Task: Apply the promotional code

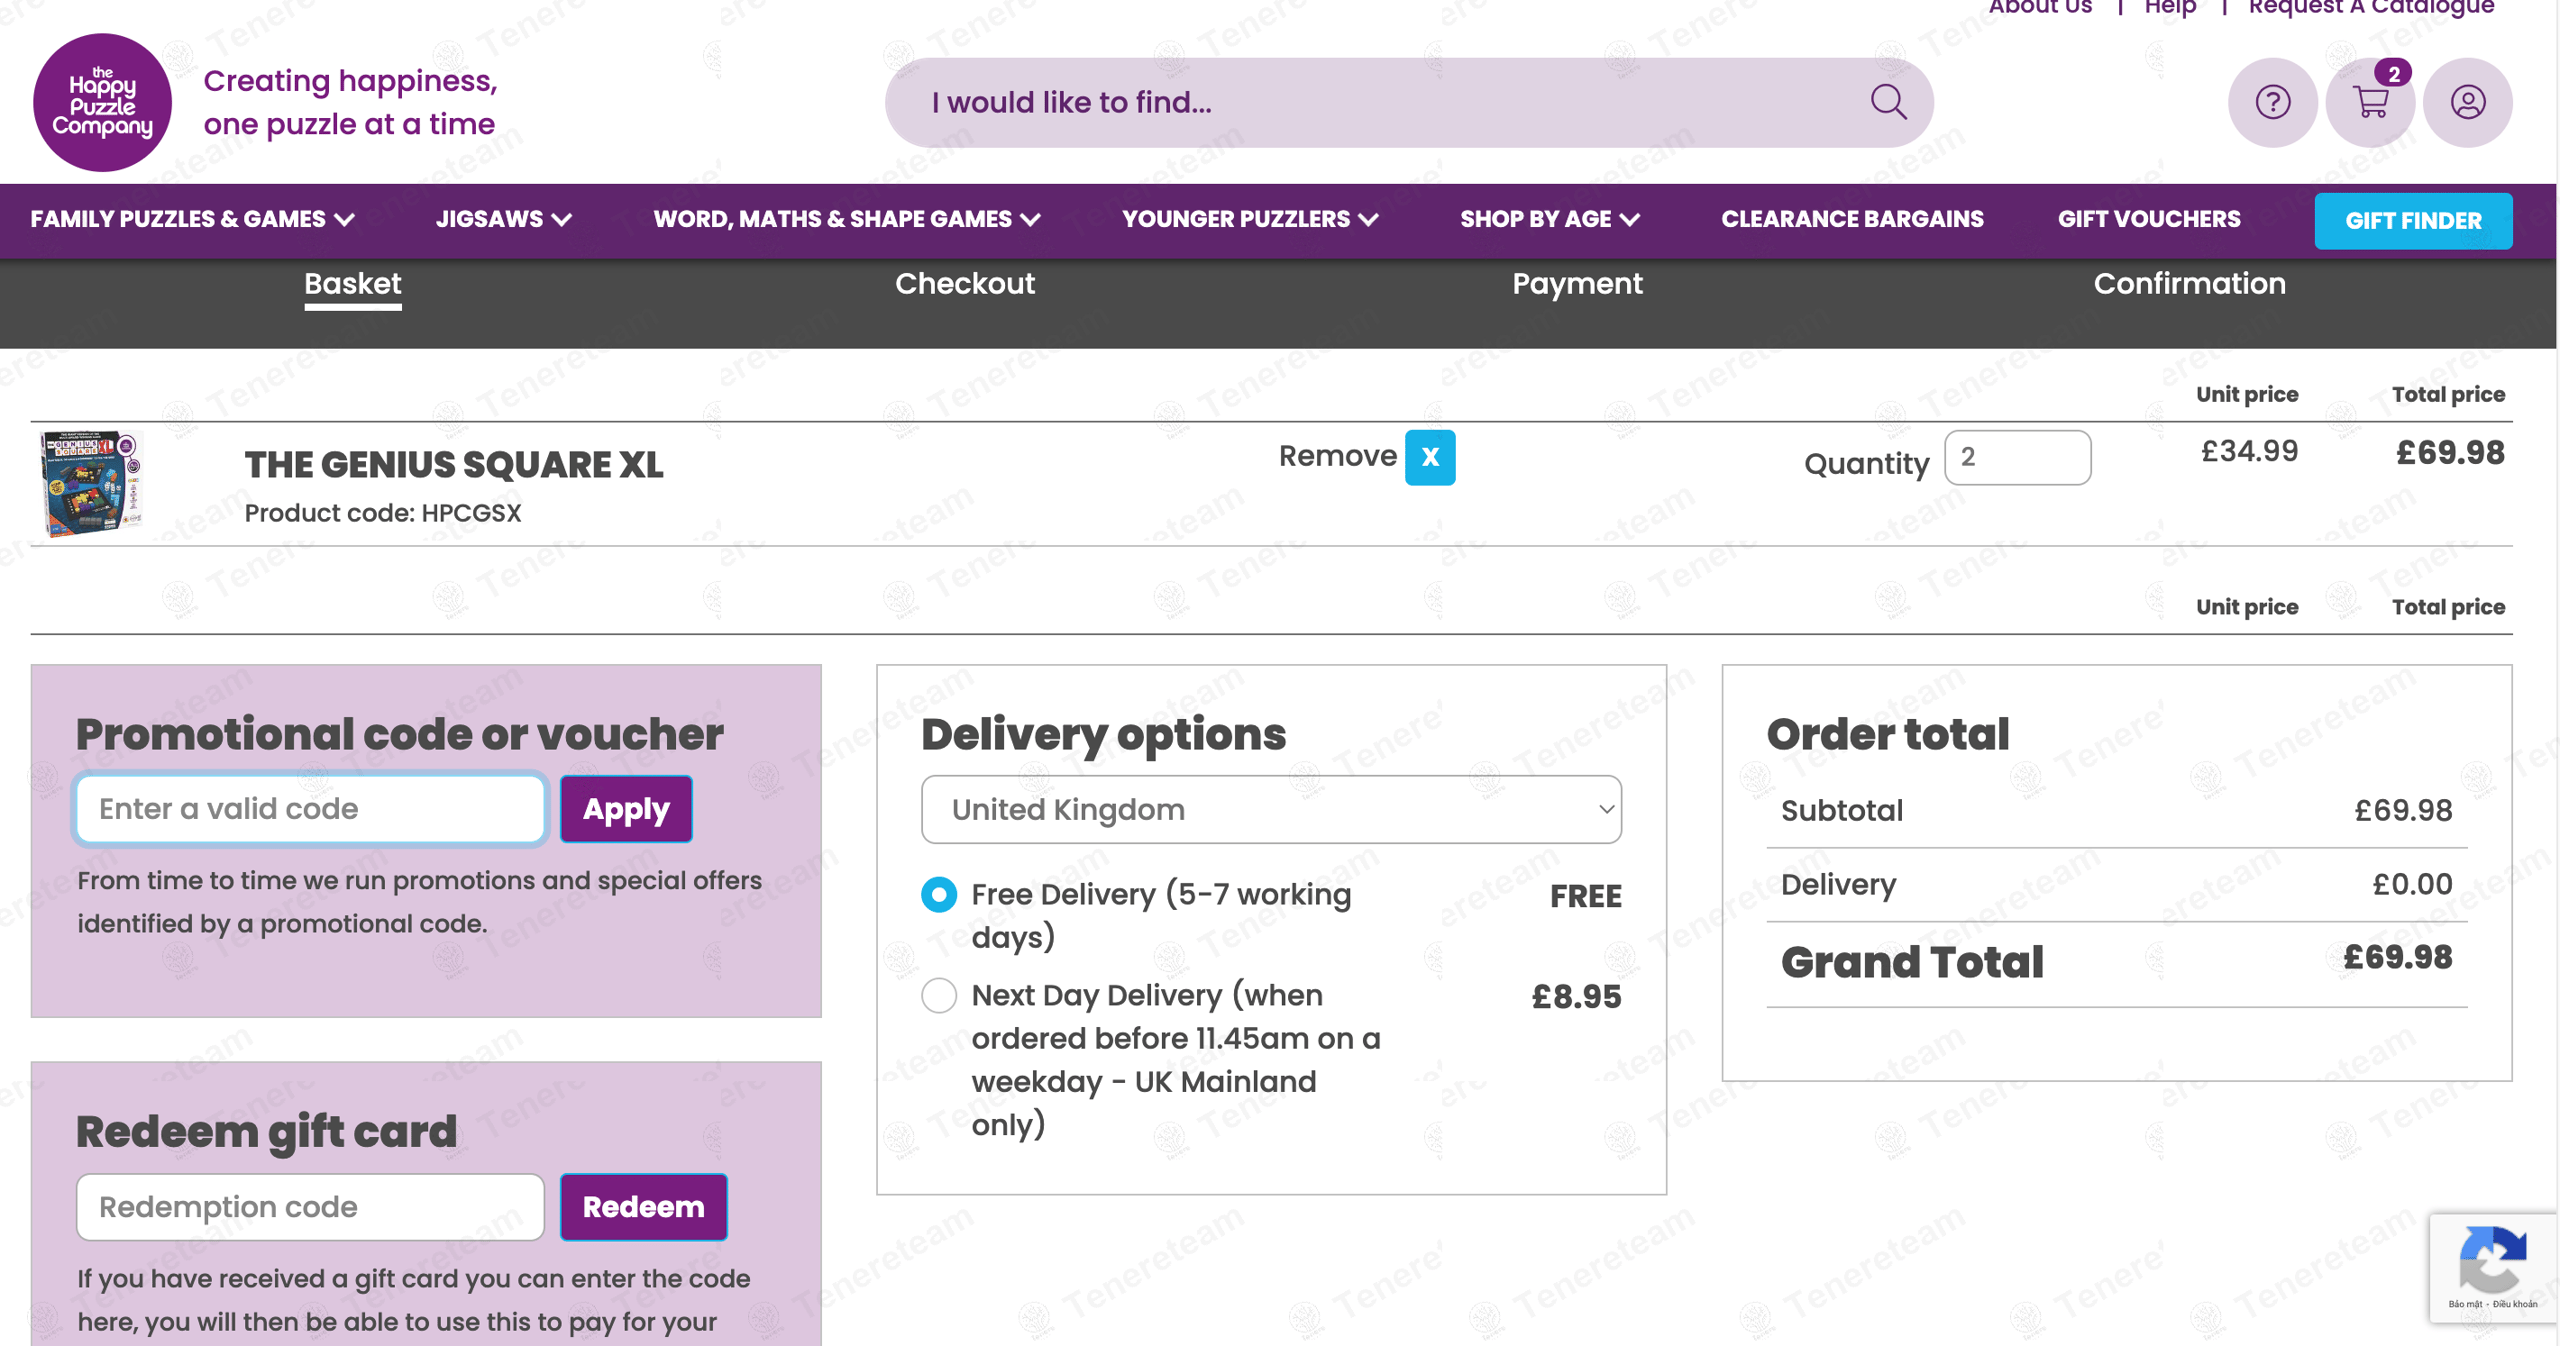Action: [626, 809]
